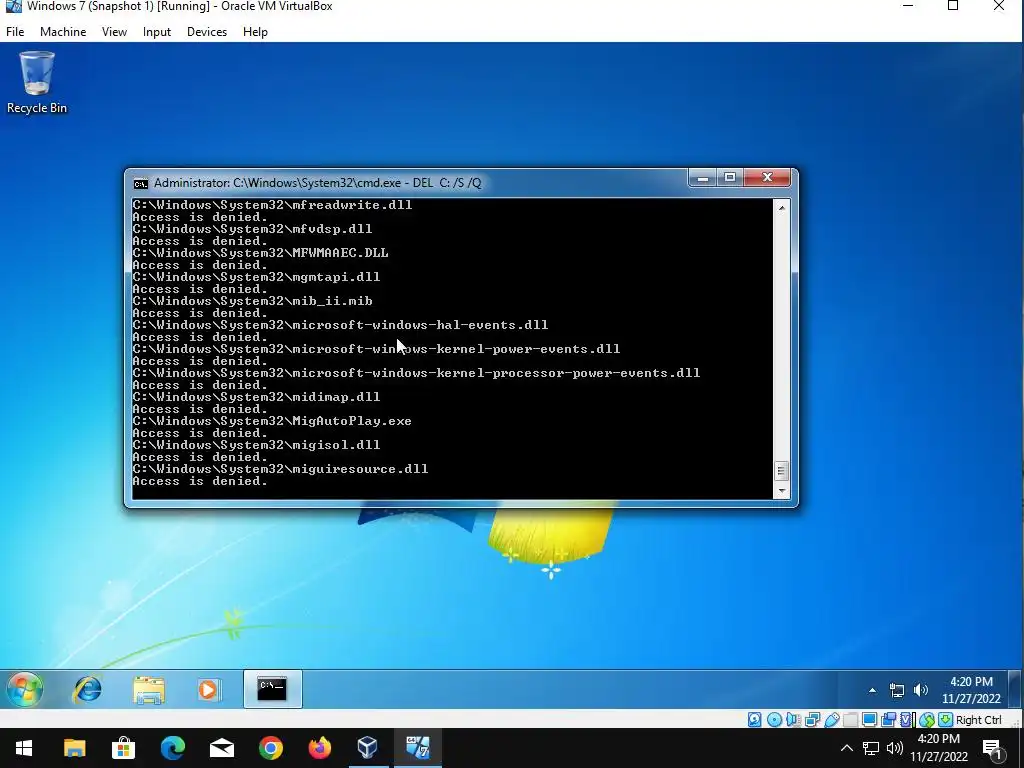The height and width of the screenshot is (768, 1024).
Task: Click host volume tray icon
Action: pos(895,748)
